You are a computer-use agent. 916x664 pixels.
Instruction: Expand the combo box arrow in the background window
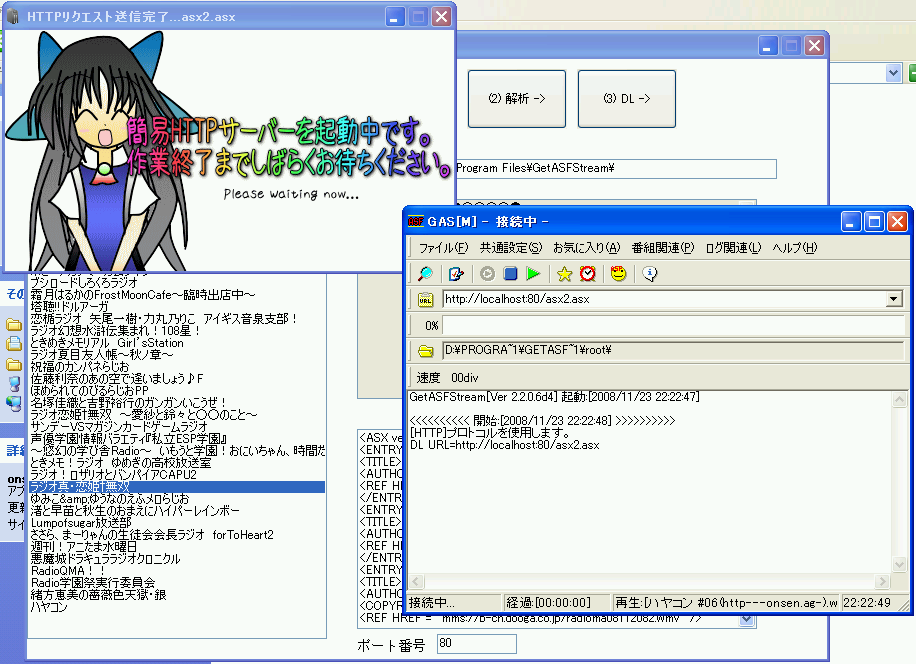tap(893, 73)
